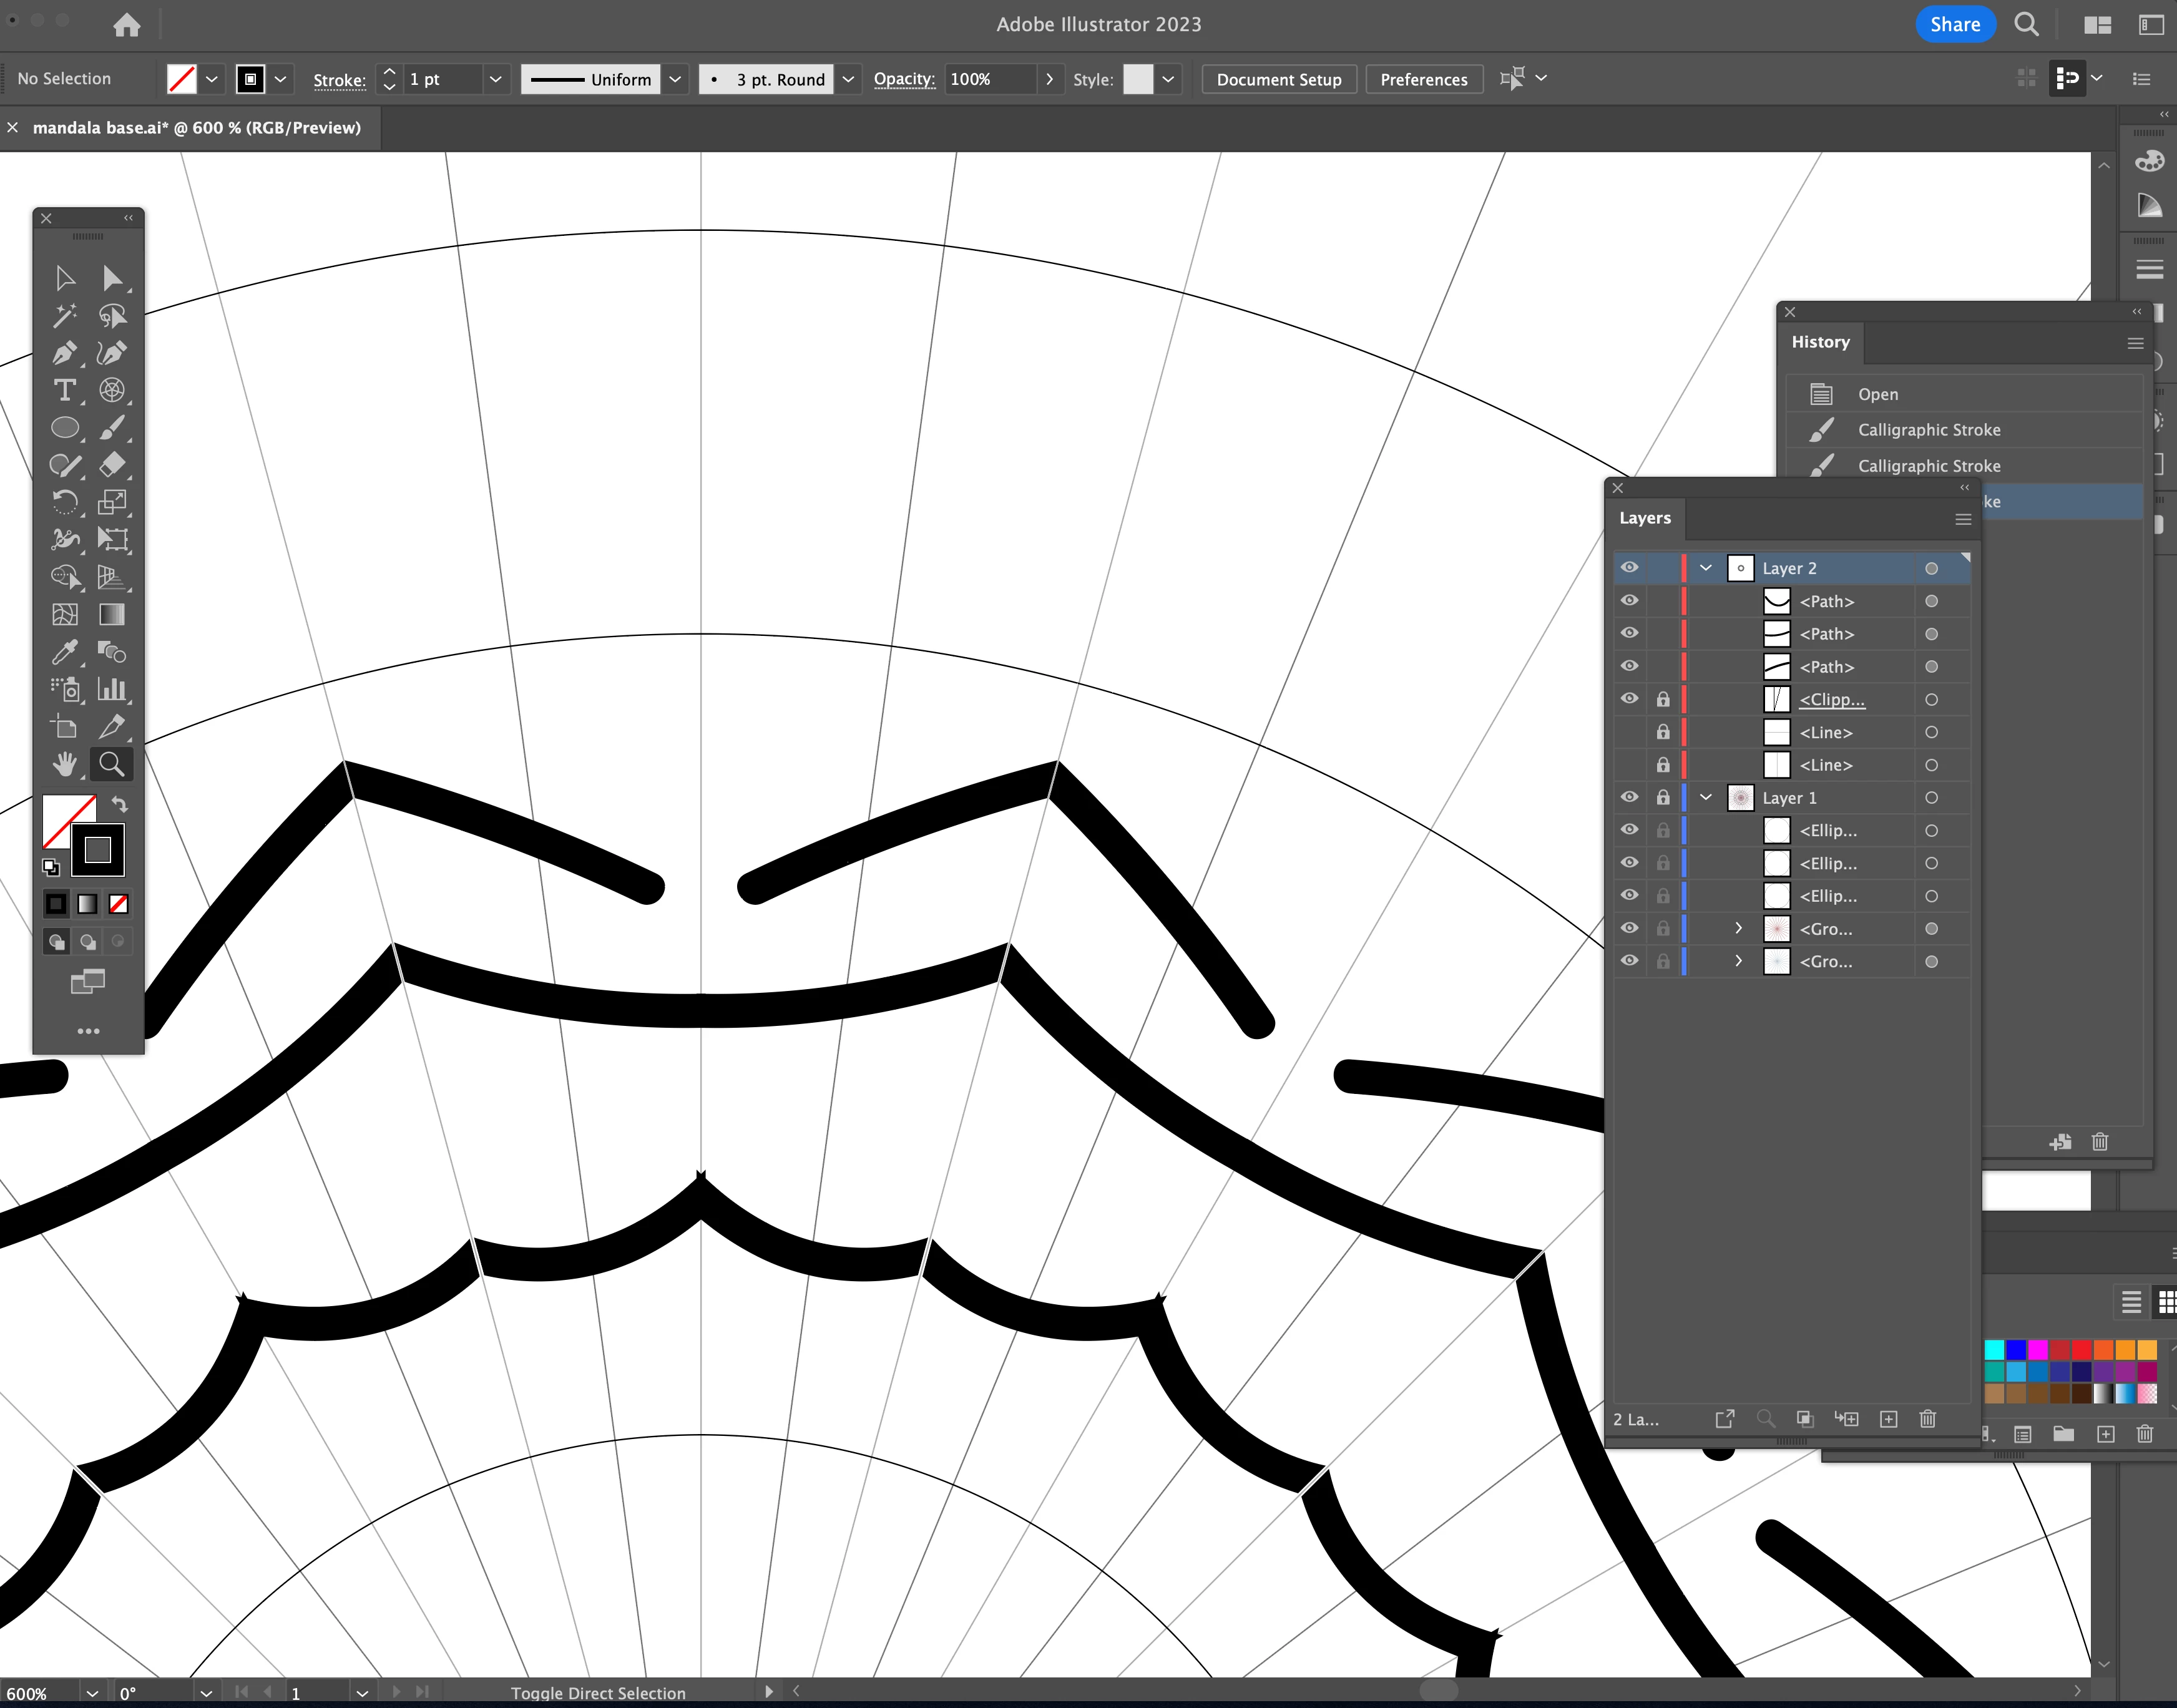Collapse the Layer 2 disclosure arrow
The width and height of the screenshot is (2177, 1708).
pos(1706,568)
